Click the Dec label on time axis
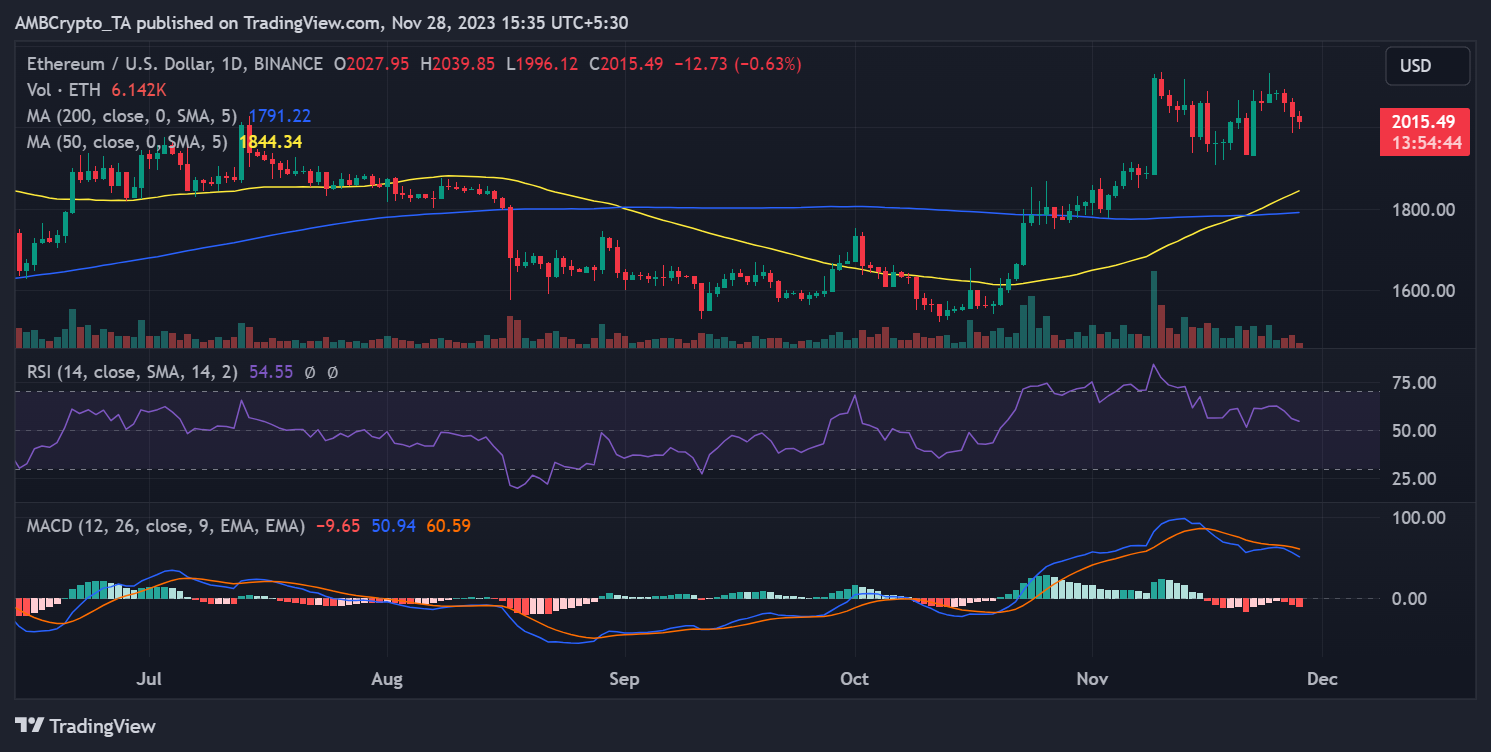Image resolution: width=1491 pixels, height=752 pixels. point(1321,680)
